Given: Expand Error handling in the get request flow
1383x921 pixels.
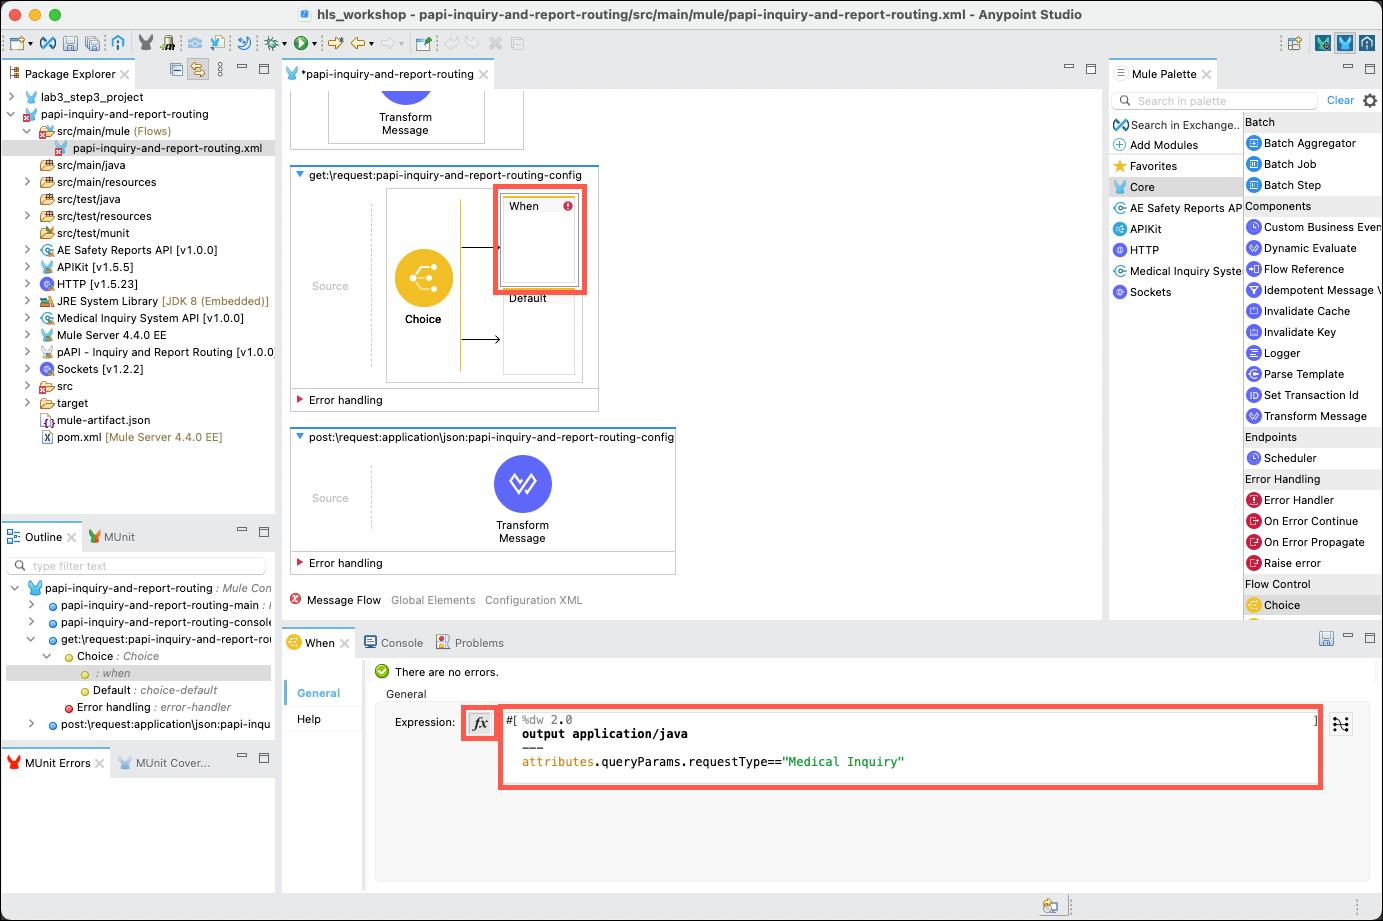Looking at the screenshot, I should coord(300,400).
